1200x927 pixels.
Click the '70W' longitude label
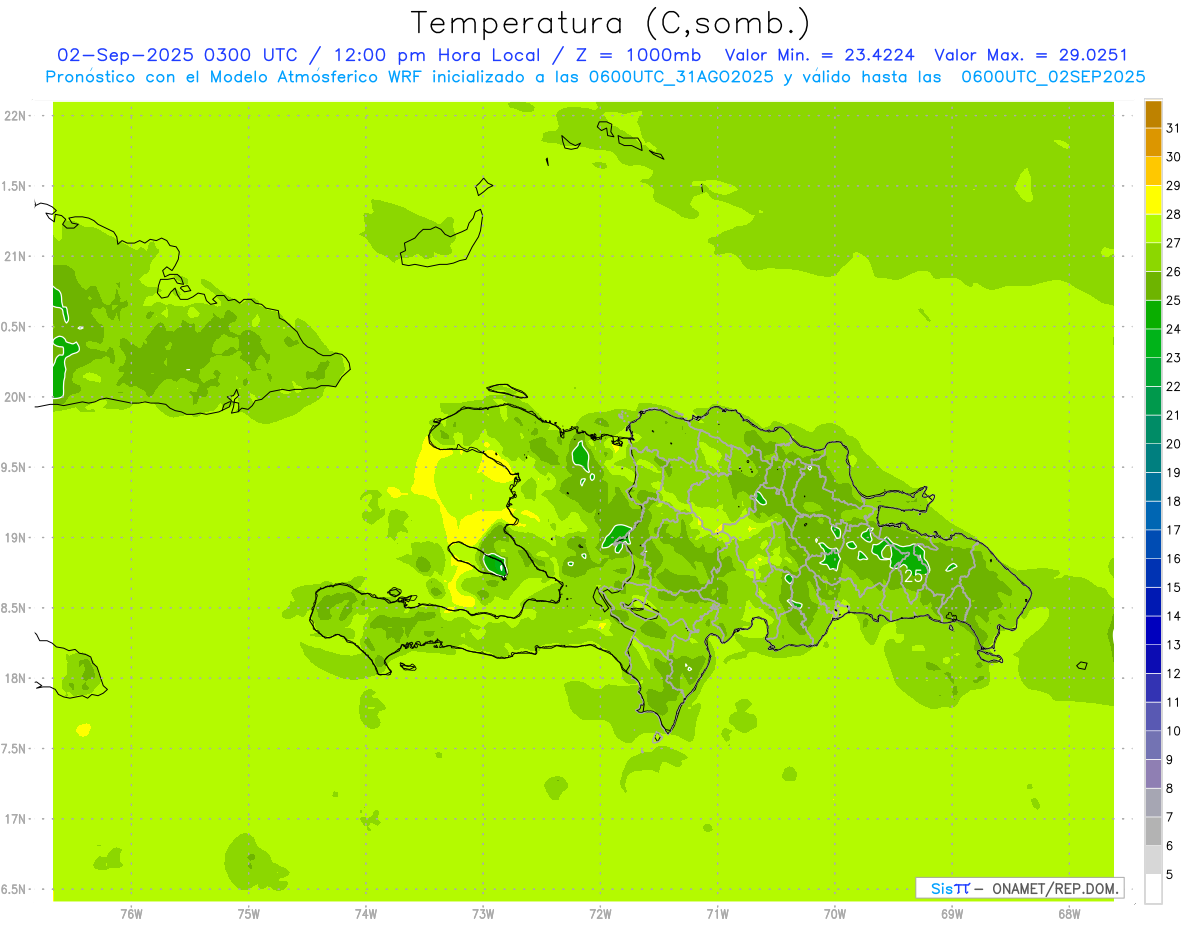[834, 914]
